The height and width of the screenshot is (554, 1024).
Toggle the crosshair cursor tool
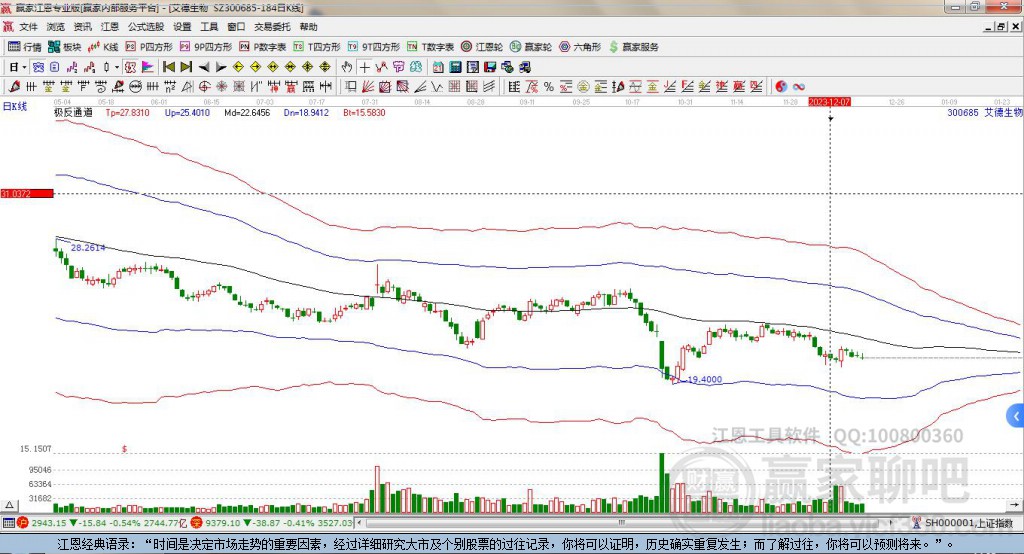(364, 67)
